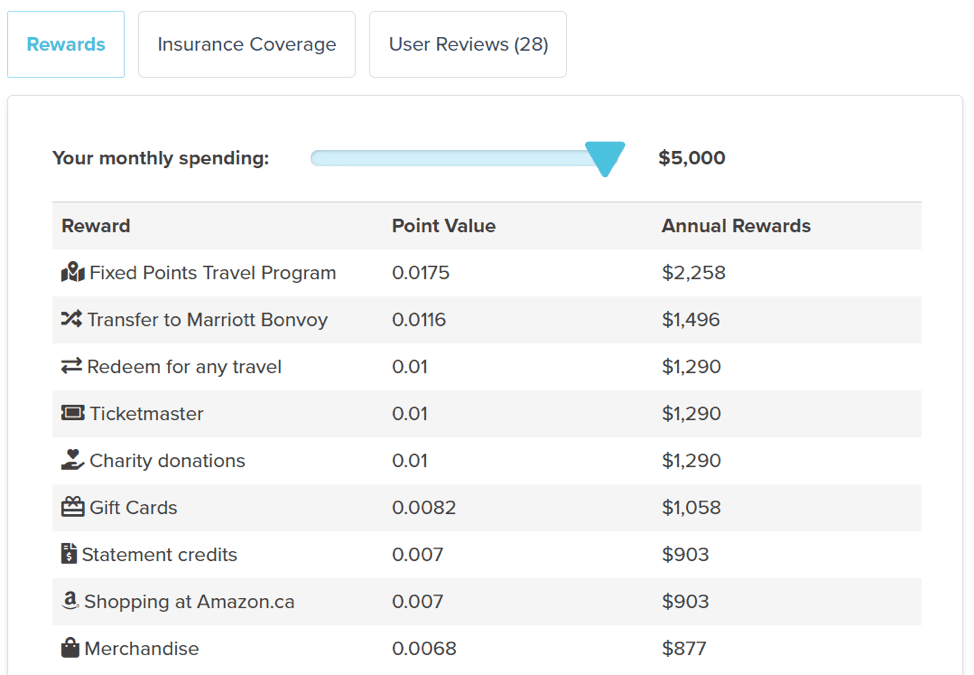Click the gift box icon beside Gift Cards
974x675 pixels.
click(73, 507)
